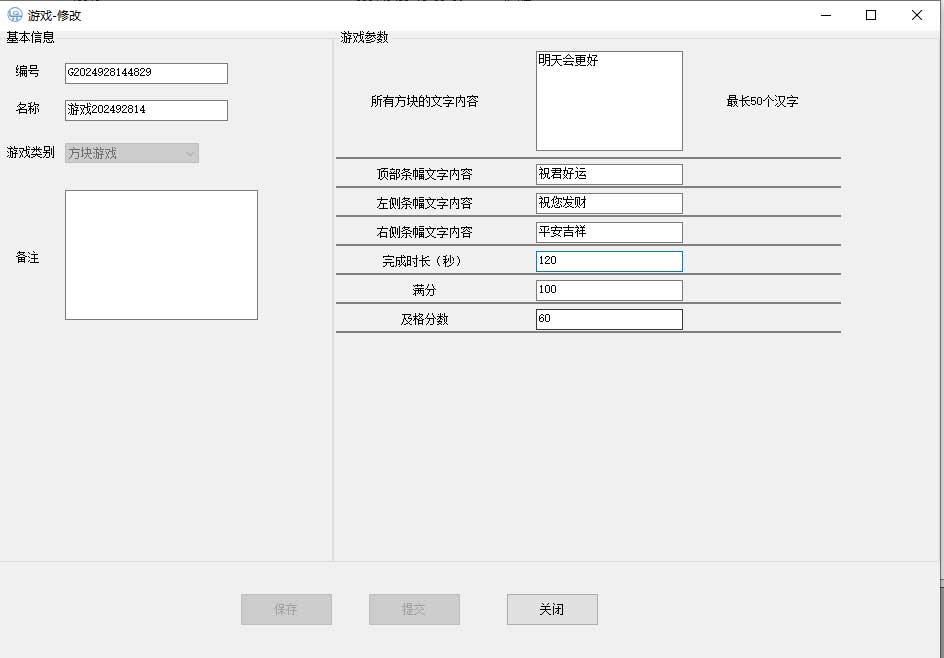
Task: Click the 关闭 button
Action: click(x=552, y=609)
